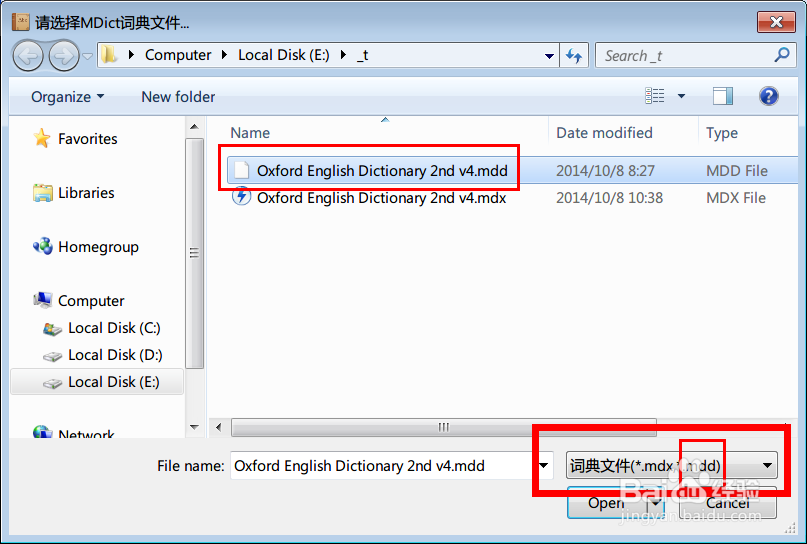The height and width of the screenshot is (544, 807).
Task: Click the horizontal scrollbar left arrow
Action: pos(219,428)
